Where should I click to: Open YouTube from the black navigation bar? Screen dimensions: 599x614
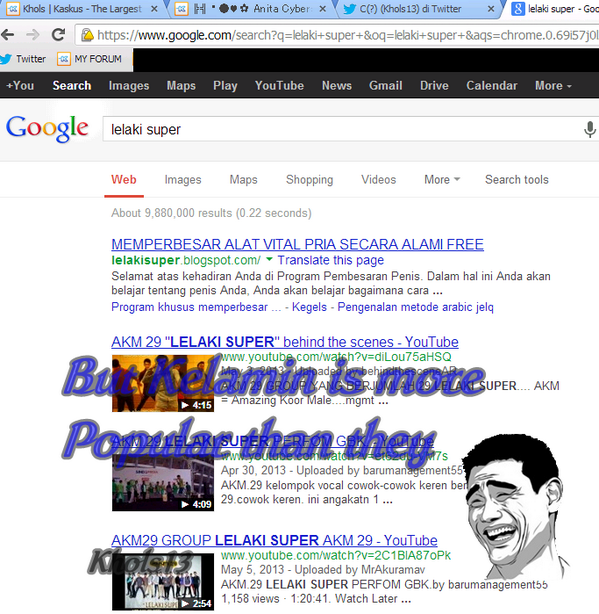click(279, 85)
